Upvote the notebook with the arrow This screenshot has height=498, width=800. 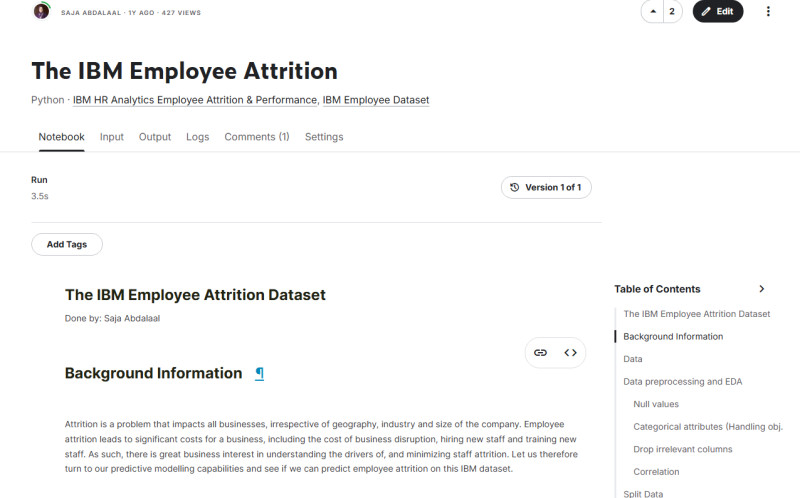point(654,12)
